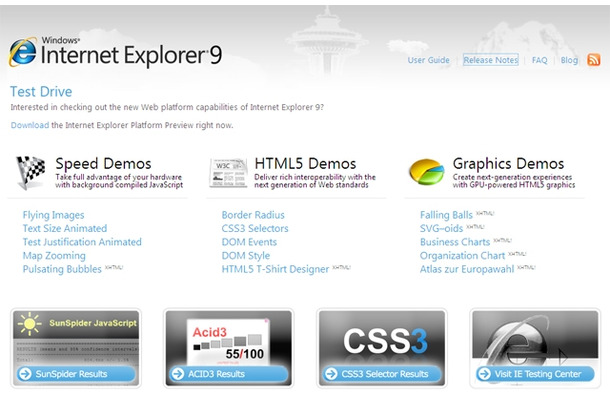The height and width of the screenshot is (400, 610).
Task: Launch the Pulsating Bubbles demo
Action: (62, 269)
